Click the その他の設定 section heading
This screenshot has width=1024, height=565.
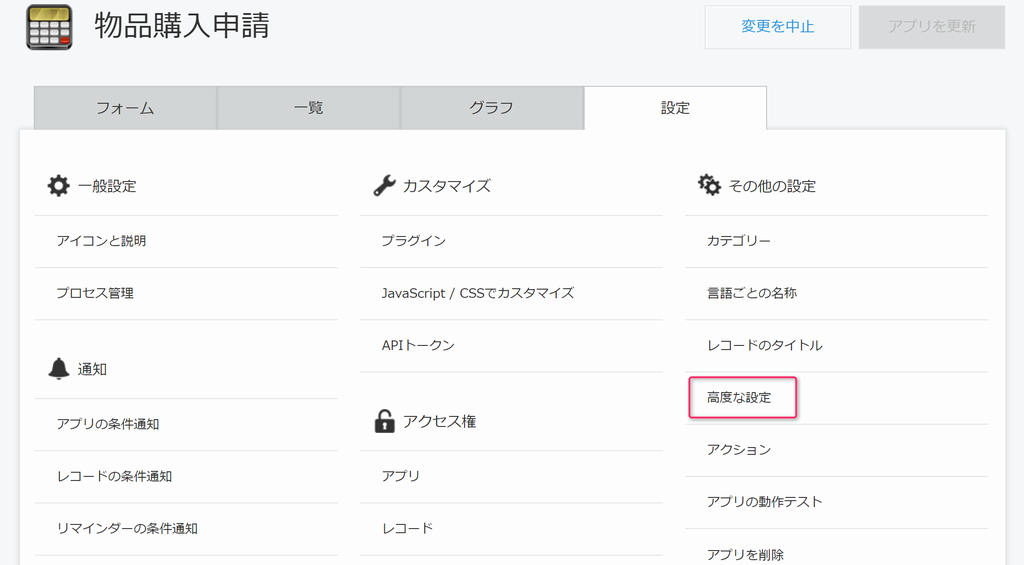[772, 186]
